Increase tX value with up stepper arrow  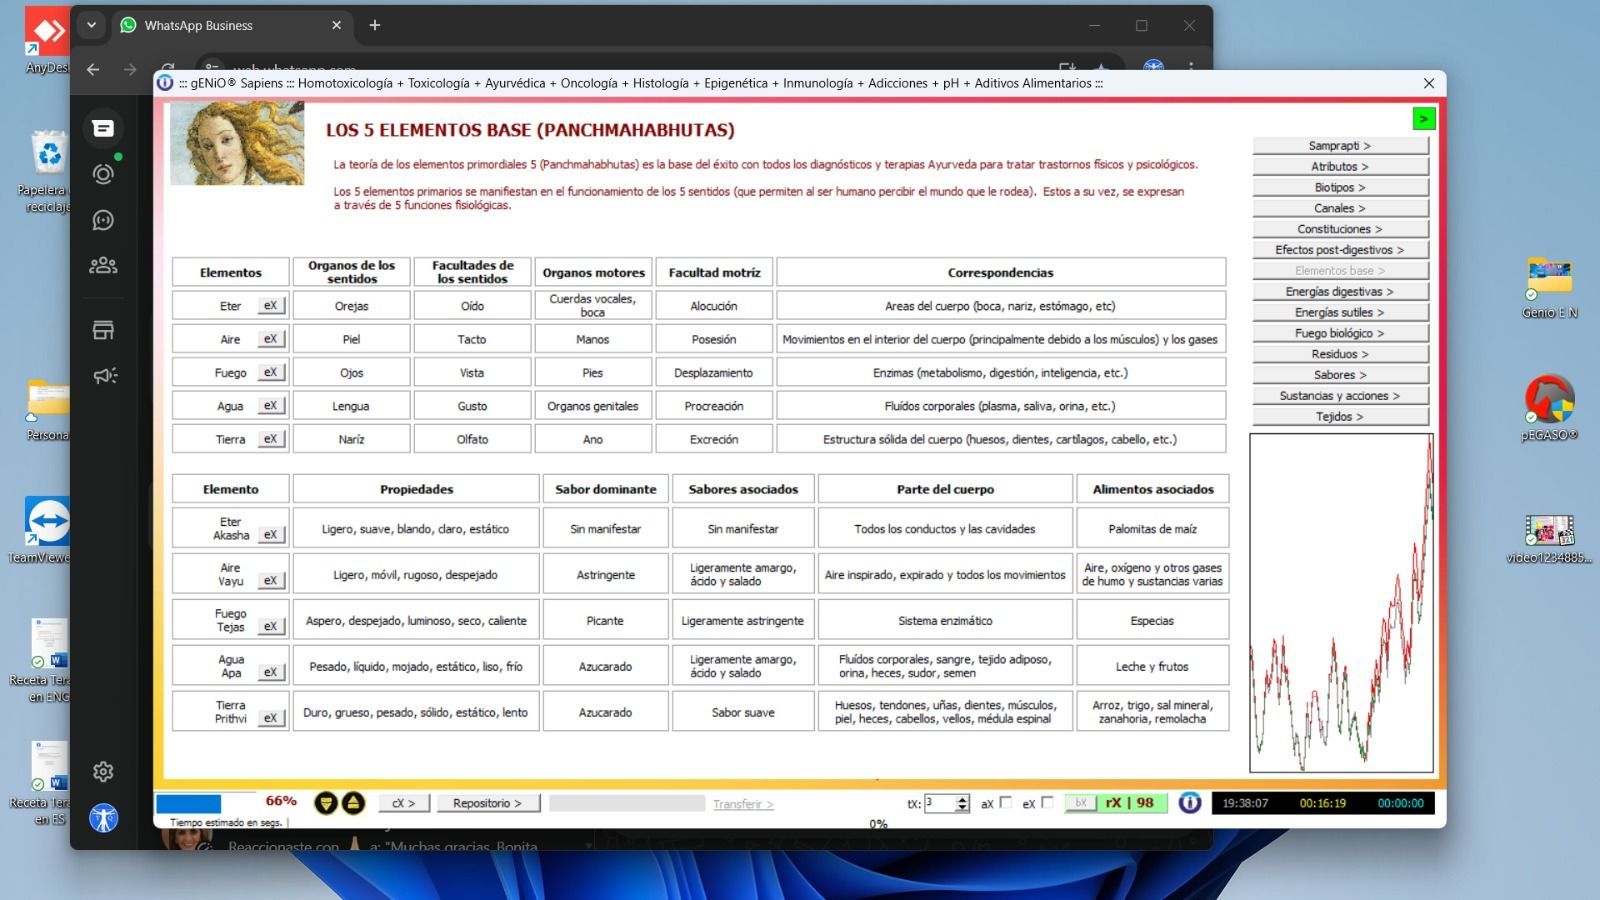963,799
